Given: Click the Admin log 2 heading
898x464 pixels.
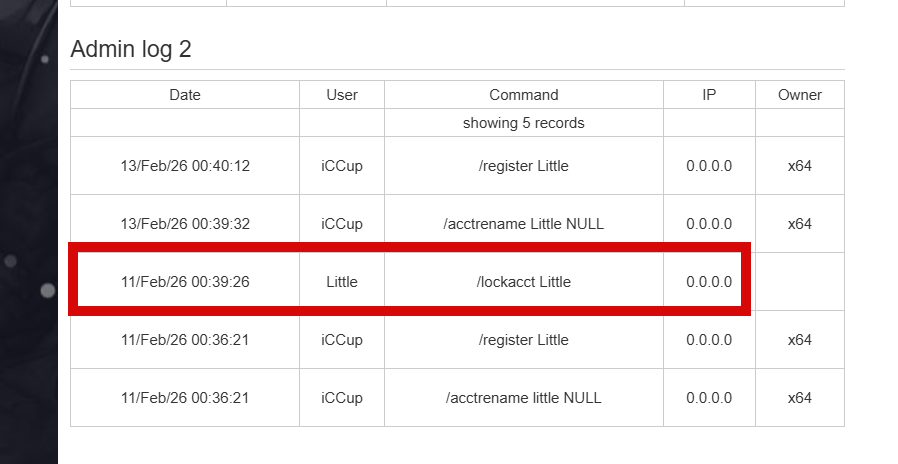Looking at the screenshot, I should pos(131,49).
